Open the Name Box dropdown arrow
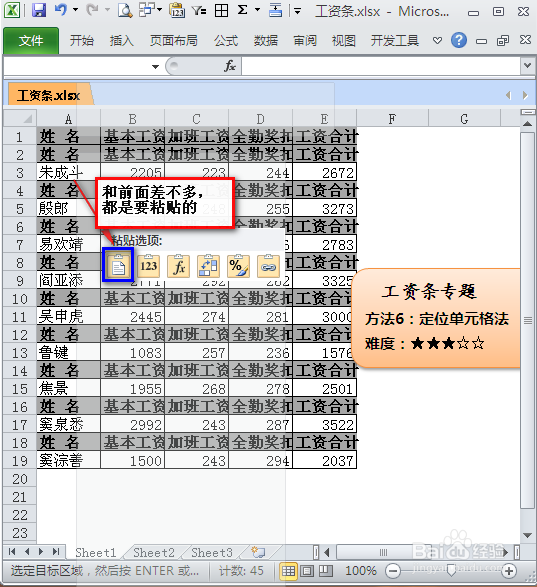 coord(155,67)
